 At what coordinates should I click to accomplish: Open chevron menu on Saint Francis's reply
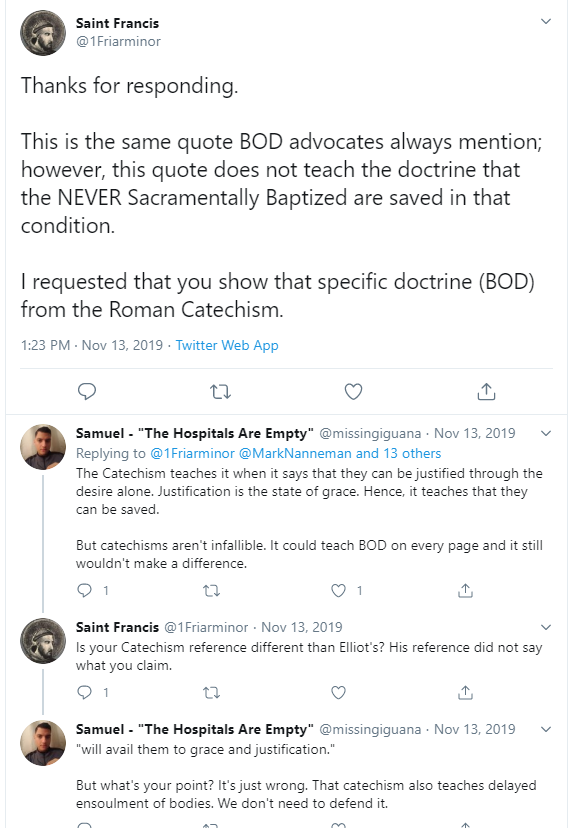546,627
